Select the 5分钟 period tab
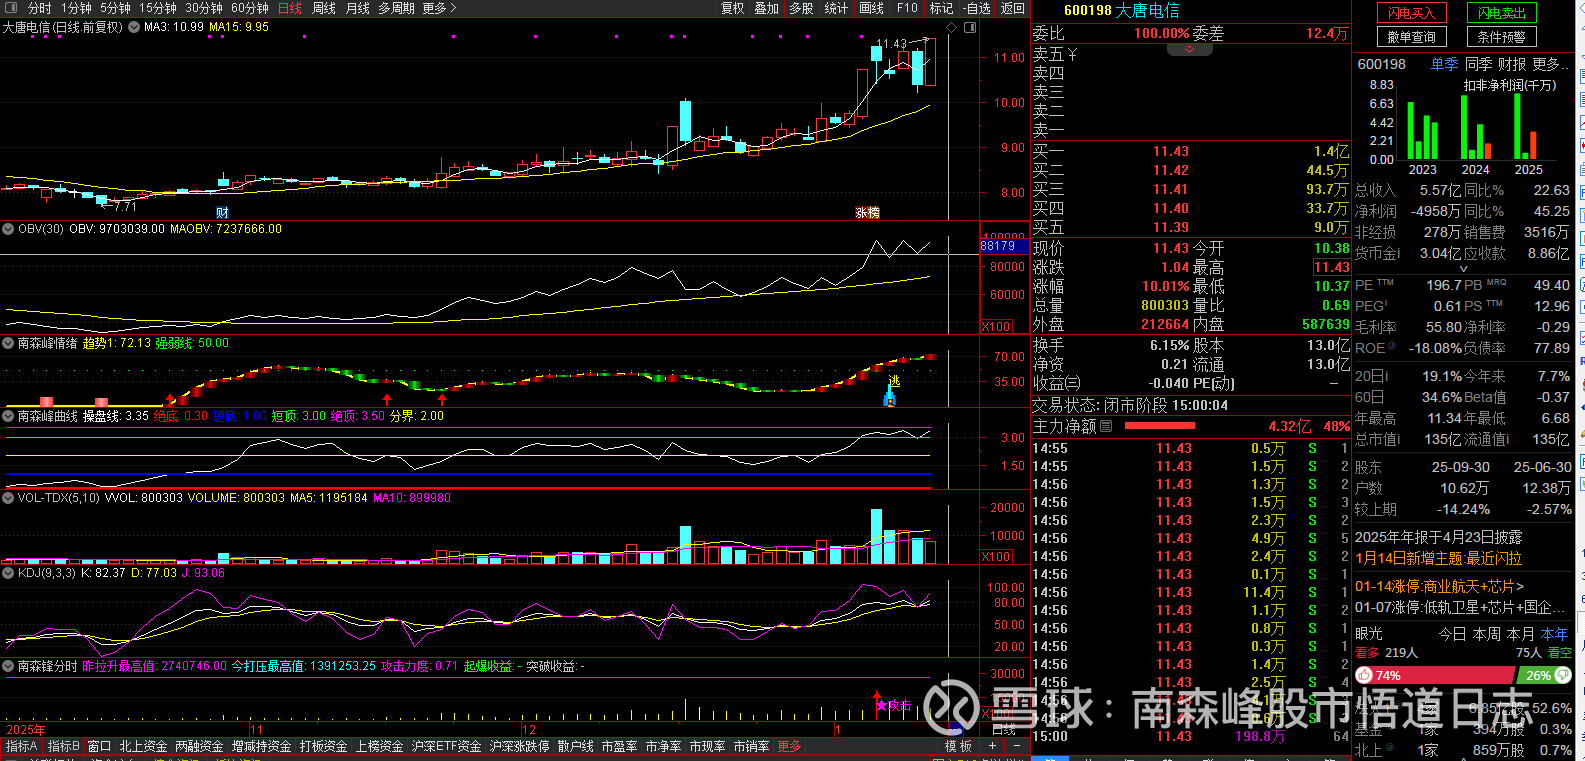The height and width of the screenshot is (761, 1585). (115, 8)
